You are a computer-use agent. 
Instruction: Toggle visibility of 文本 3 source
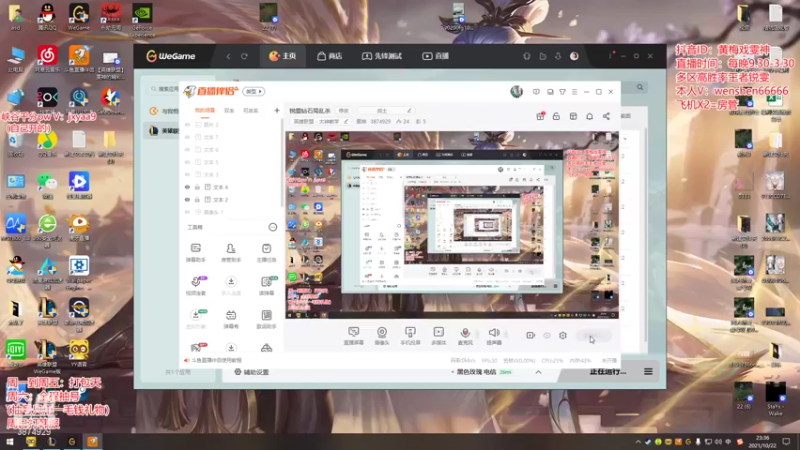click(187, 174)
